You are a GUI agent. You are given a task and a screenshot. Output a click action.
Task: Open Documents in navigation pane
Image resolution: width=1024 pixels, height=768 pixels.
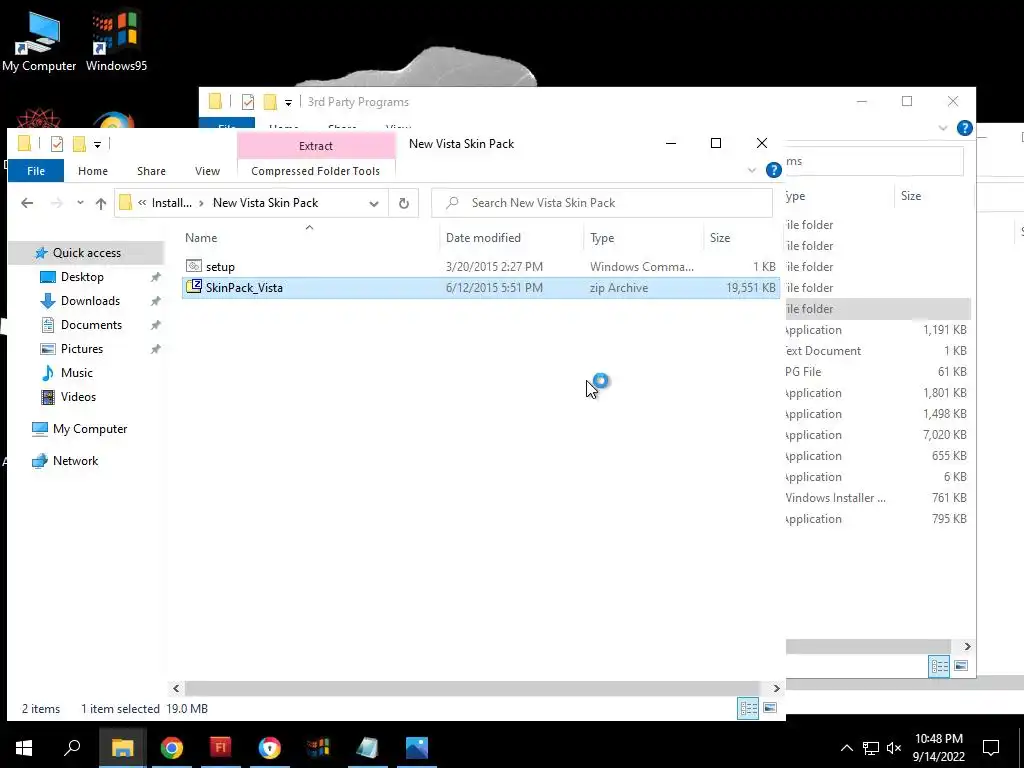(91, 325)
